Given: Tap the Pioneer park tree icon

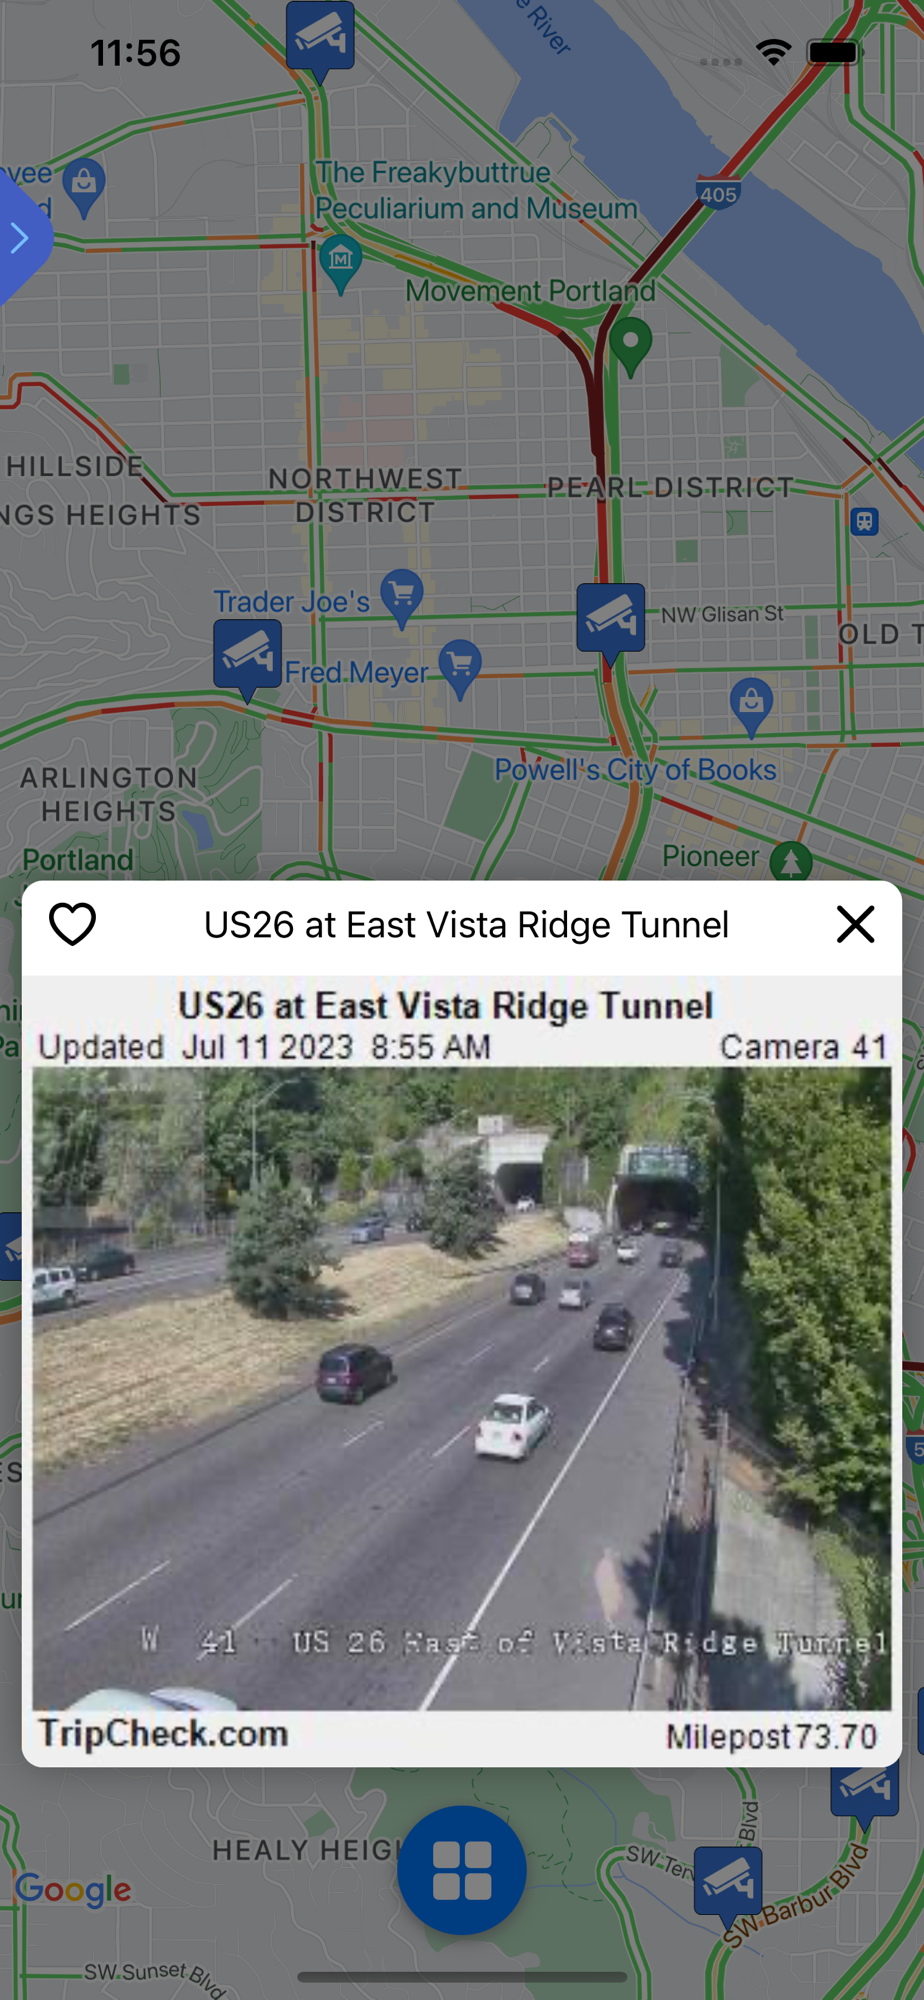Looking at the screenshot, I should (x=791, y=860).
